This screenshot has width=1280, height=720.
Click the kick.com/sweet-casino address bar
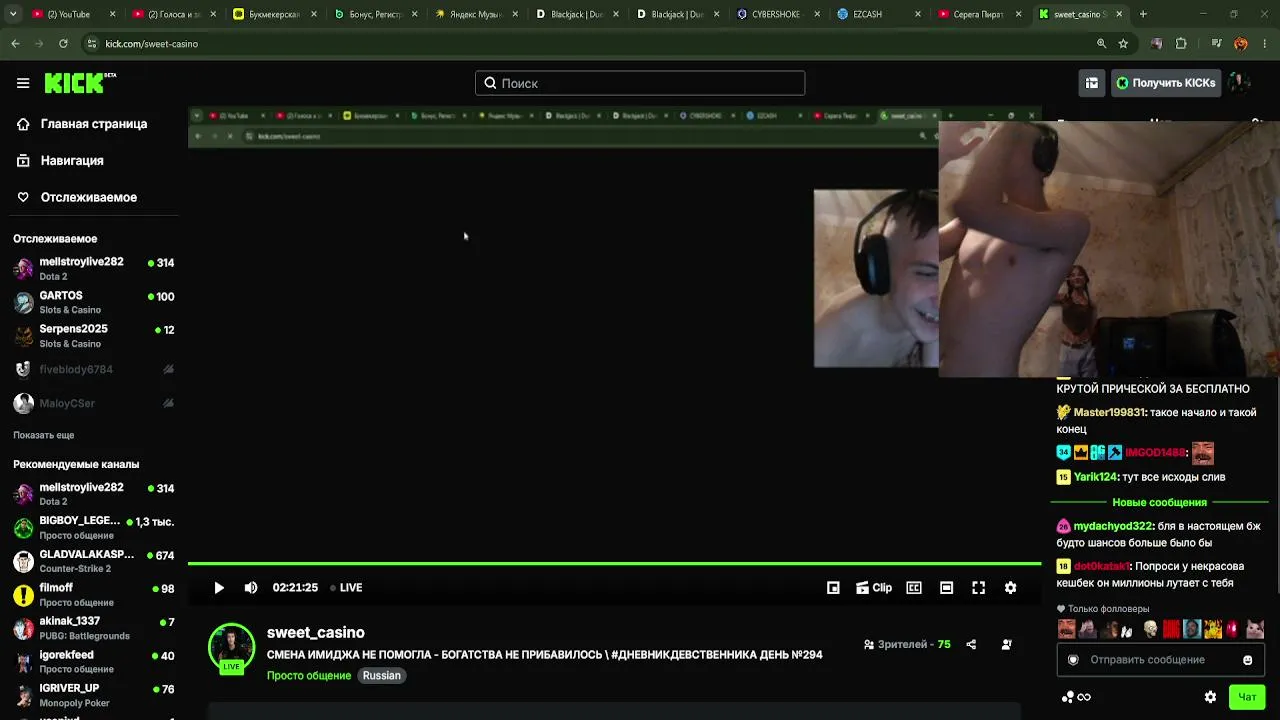pos(610,44)
